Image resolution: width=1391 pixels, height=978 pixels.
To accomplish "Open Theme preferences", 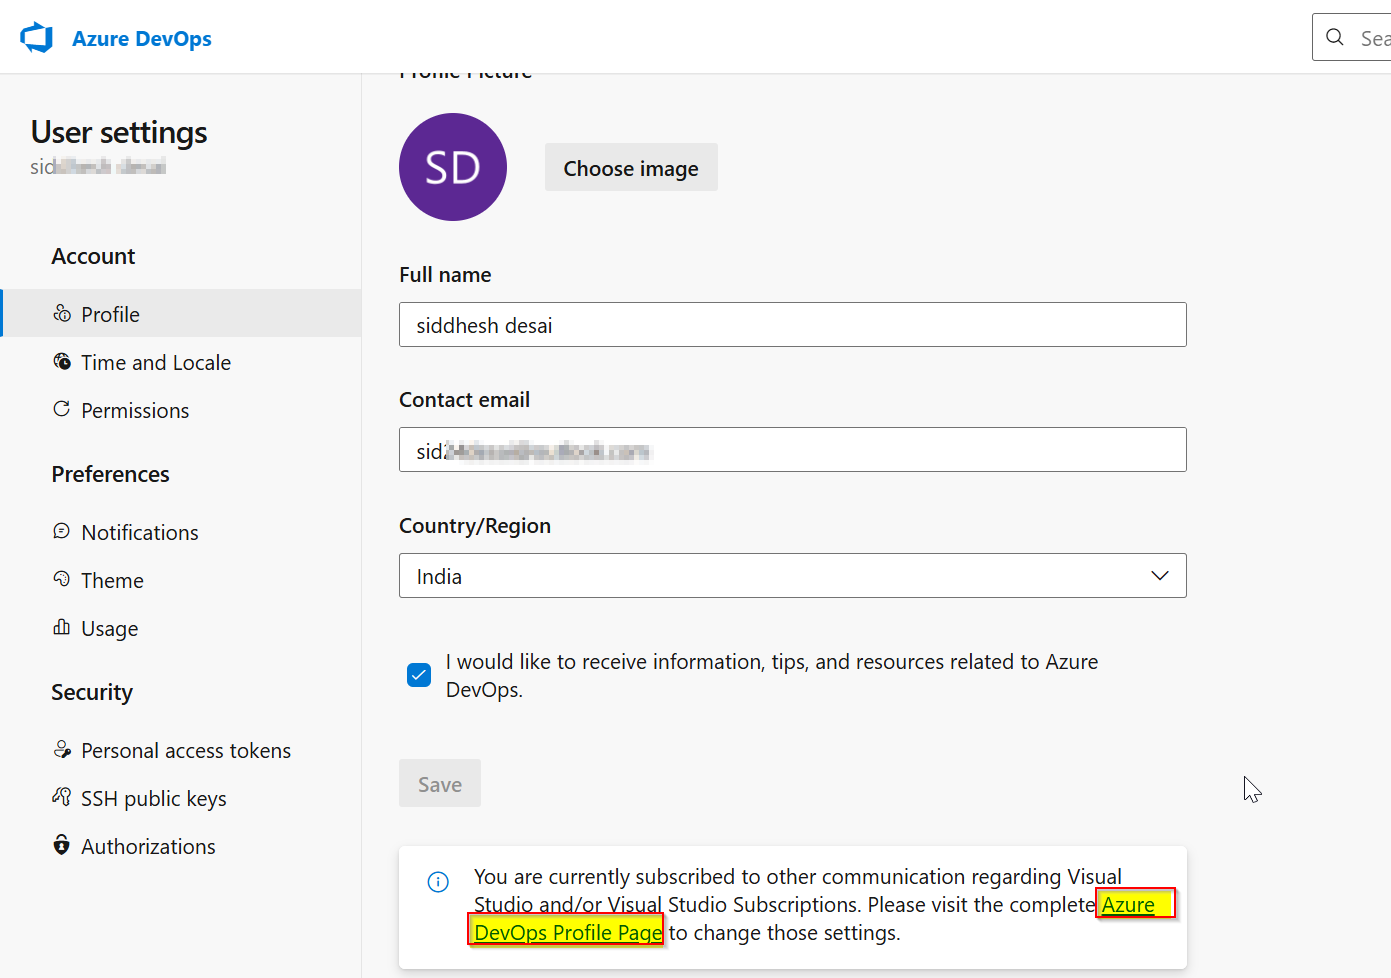I will 181,580.
